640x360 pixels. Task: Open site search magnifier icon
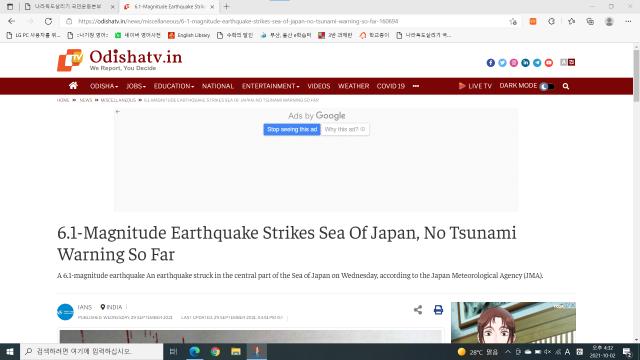[x=566, y=86]
